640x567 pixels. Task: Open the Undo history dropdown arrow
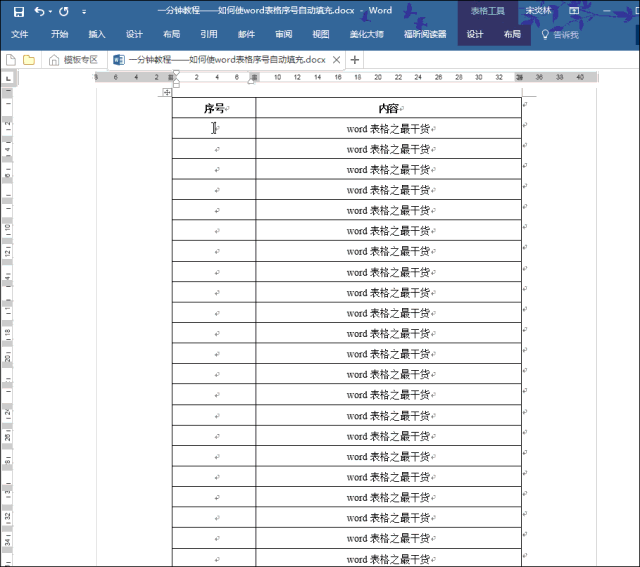coord(50,12)
